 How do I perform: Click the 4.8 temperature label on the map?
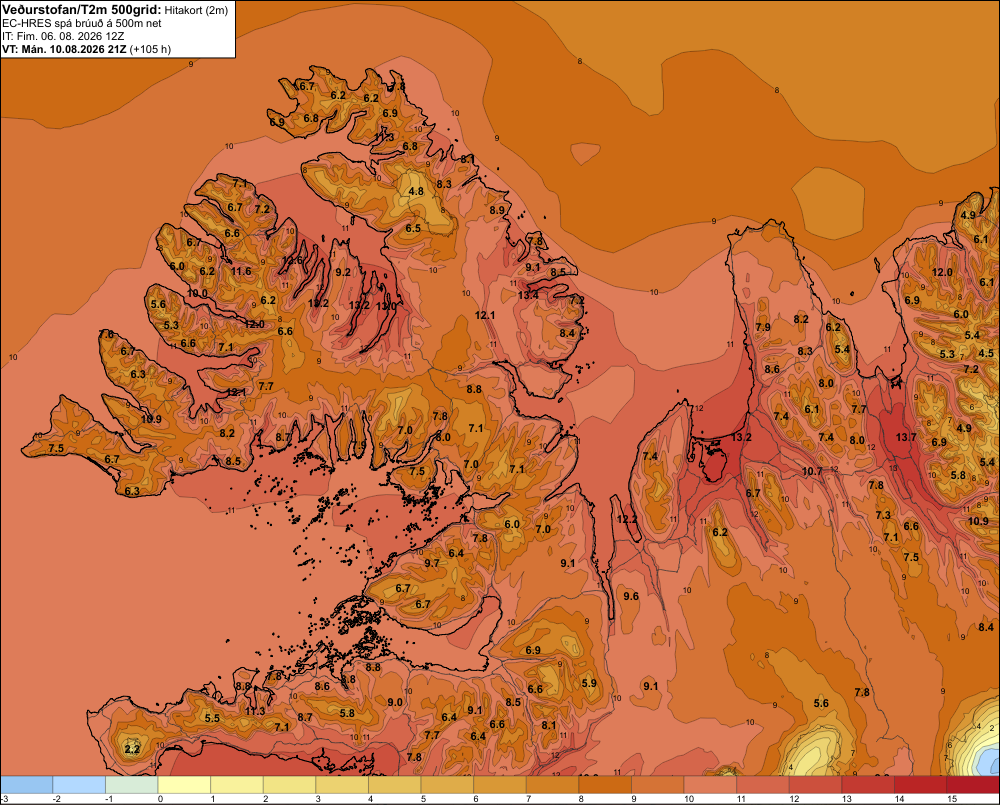coord(416,191)
